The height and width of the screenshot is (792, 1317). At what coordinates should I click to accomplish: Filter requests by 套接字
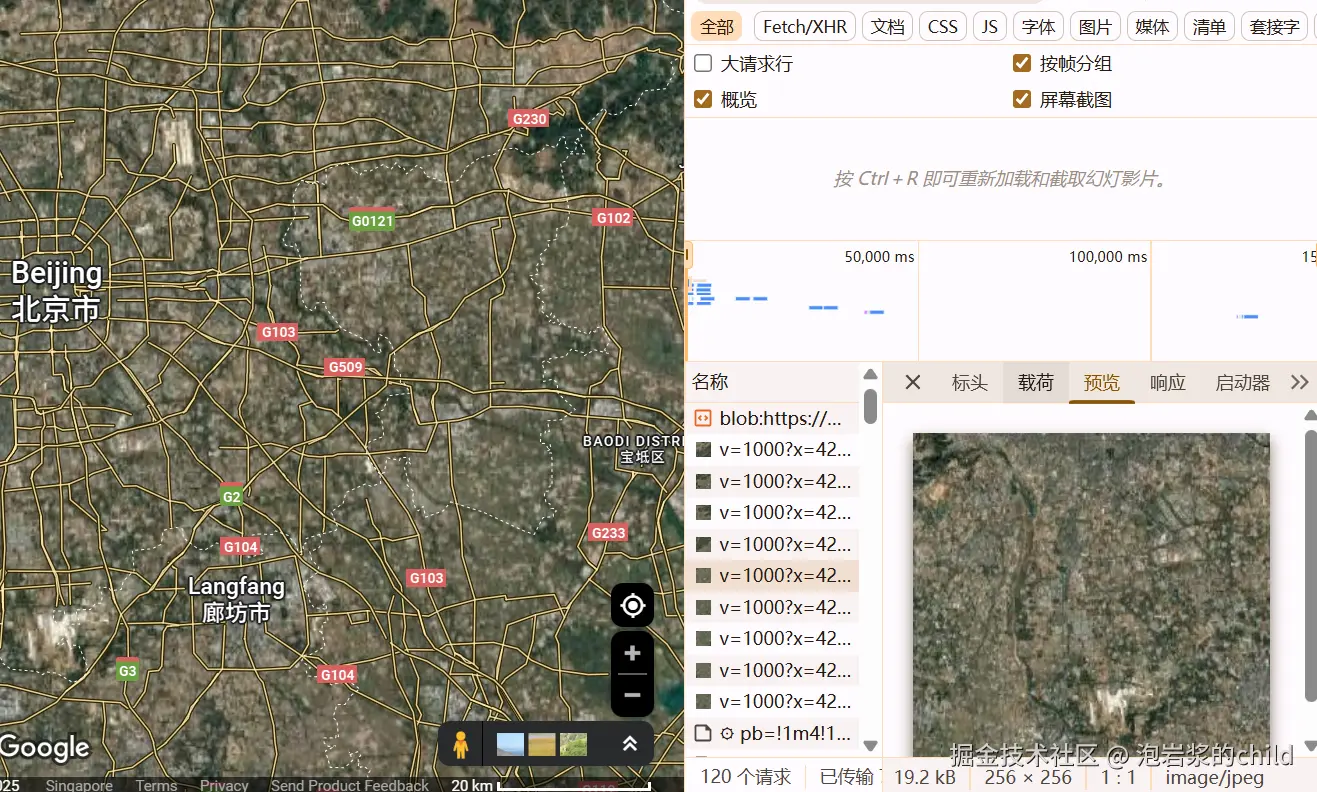point(1274,27)
